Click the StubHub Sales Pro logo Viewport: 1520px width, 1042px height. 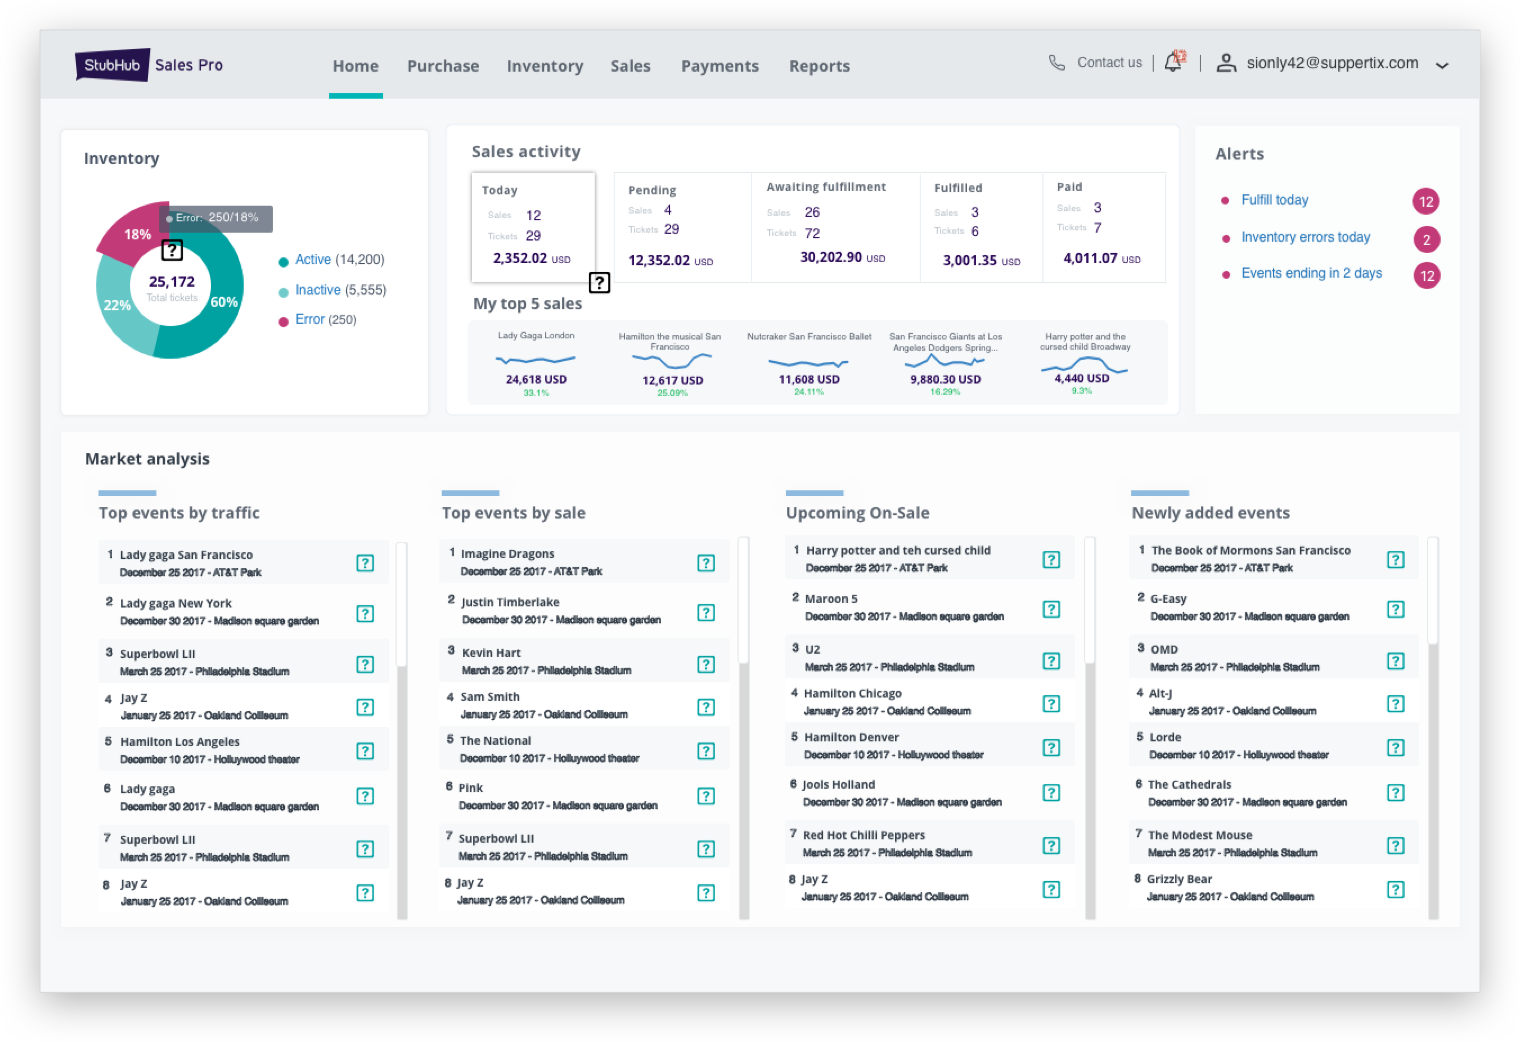click(x=149, y=65)
